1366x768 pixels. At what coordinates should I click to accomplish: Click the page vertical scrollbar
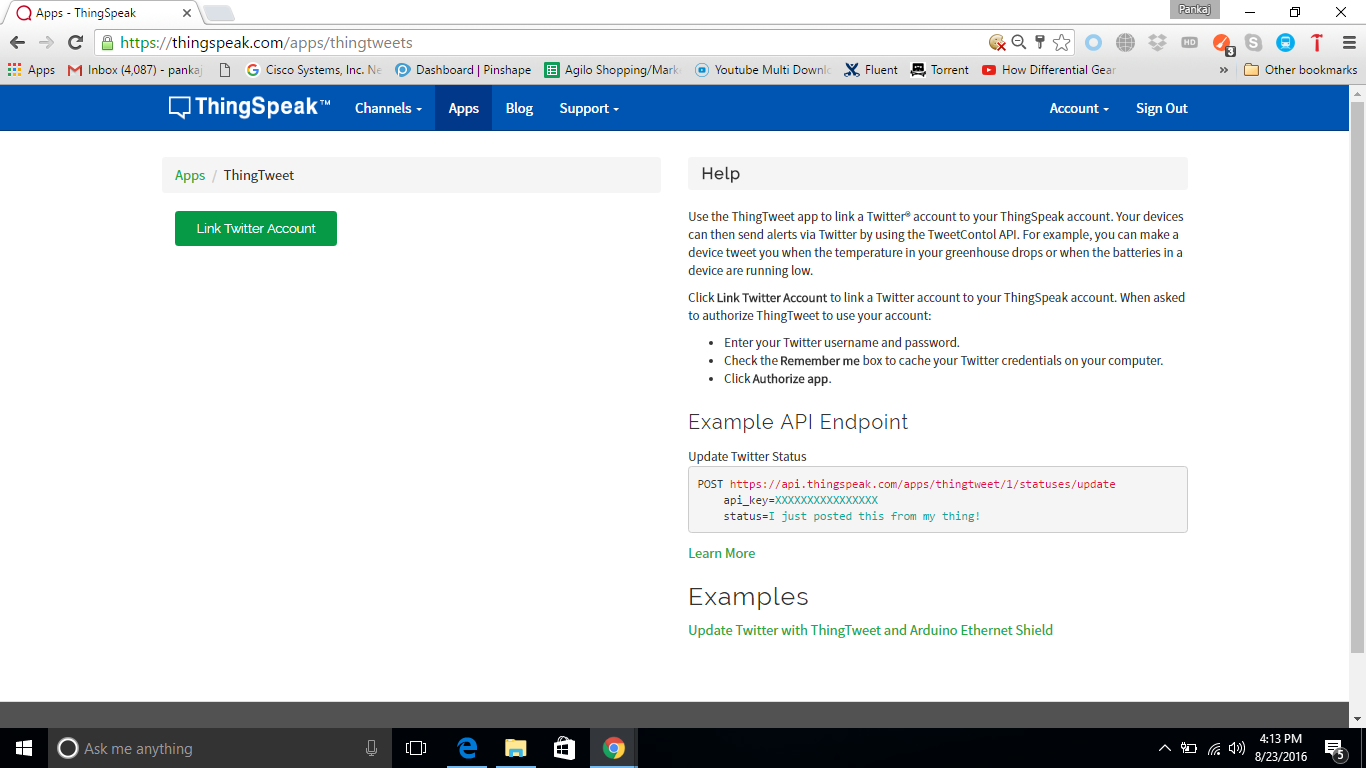(x=1357, y=378)
